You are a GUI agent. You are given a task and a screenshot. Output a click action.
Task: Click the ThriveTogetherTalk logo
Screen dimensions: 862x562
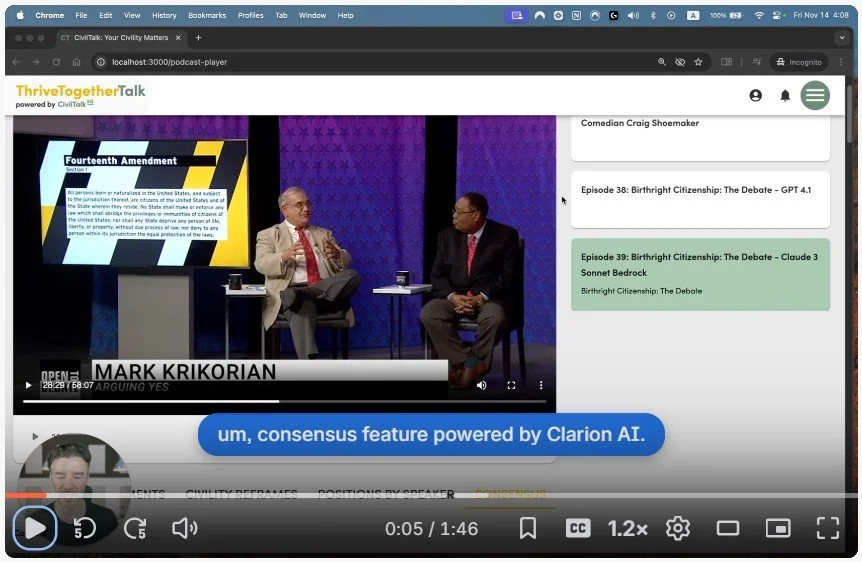(80, 96)
